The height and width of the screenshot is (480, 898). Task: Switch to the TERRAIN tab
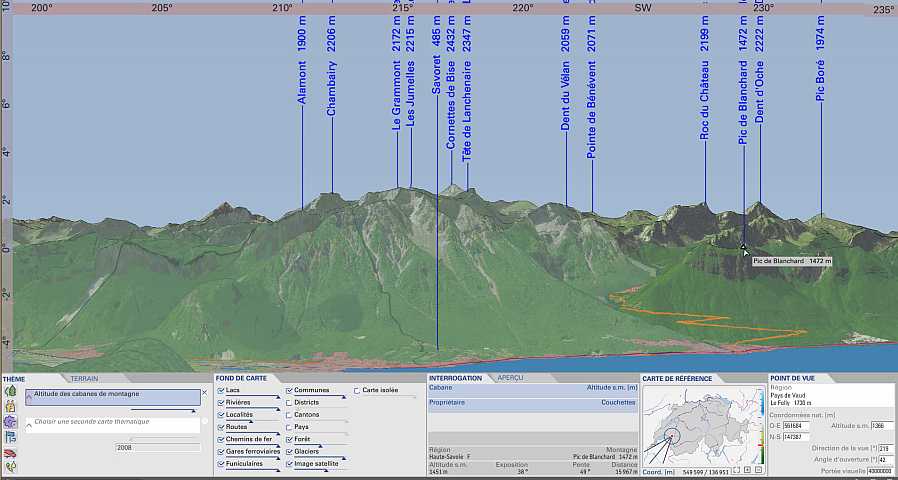[x=84, y=378]
